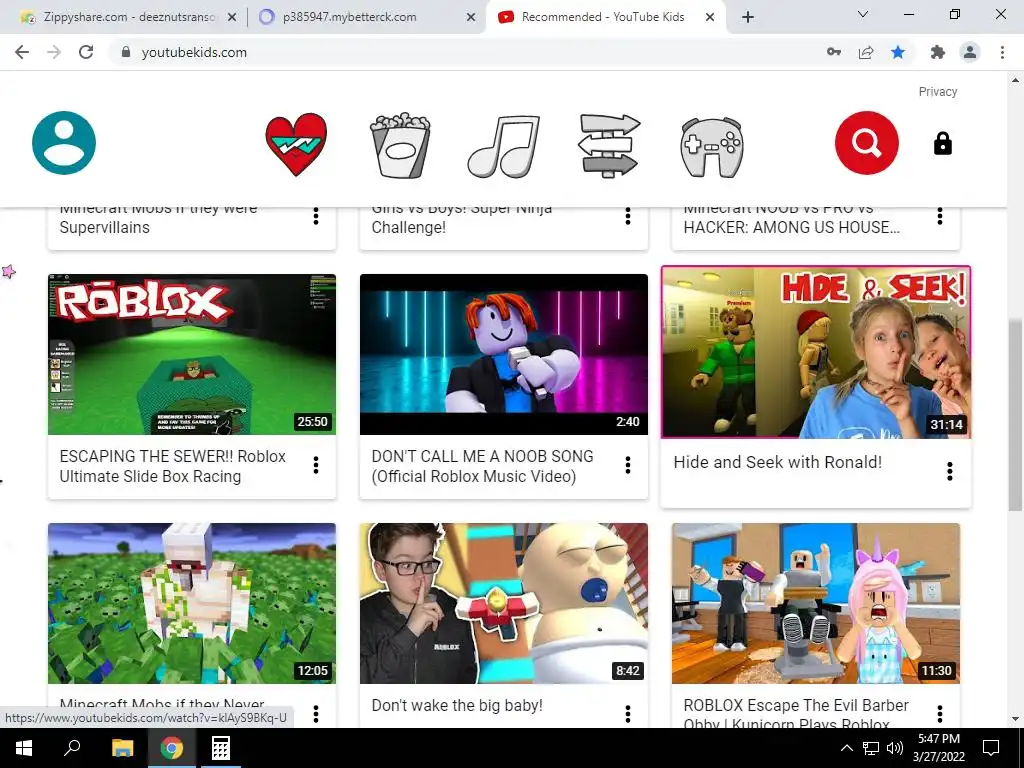
Task: Open 'Hide and Seek with Ronald!' title
Action: [x=778, y=462]
